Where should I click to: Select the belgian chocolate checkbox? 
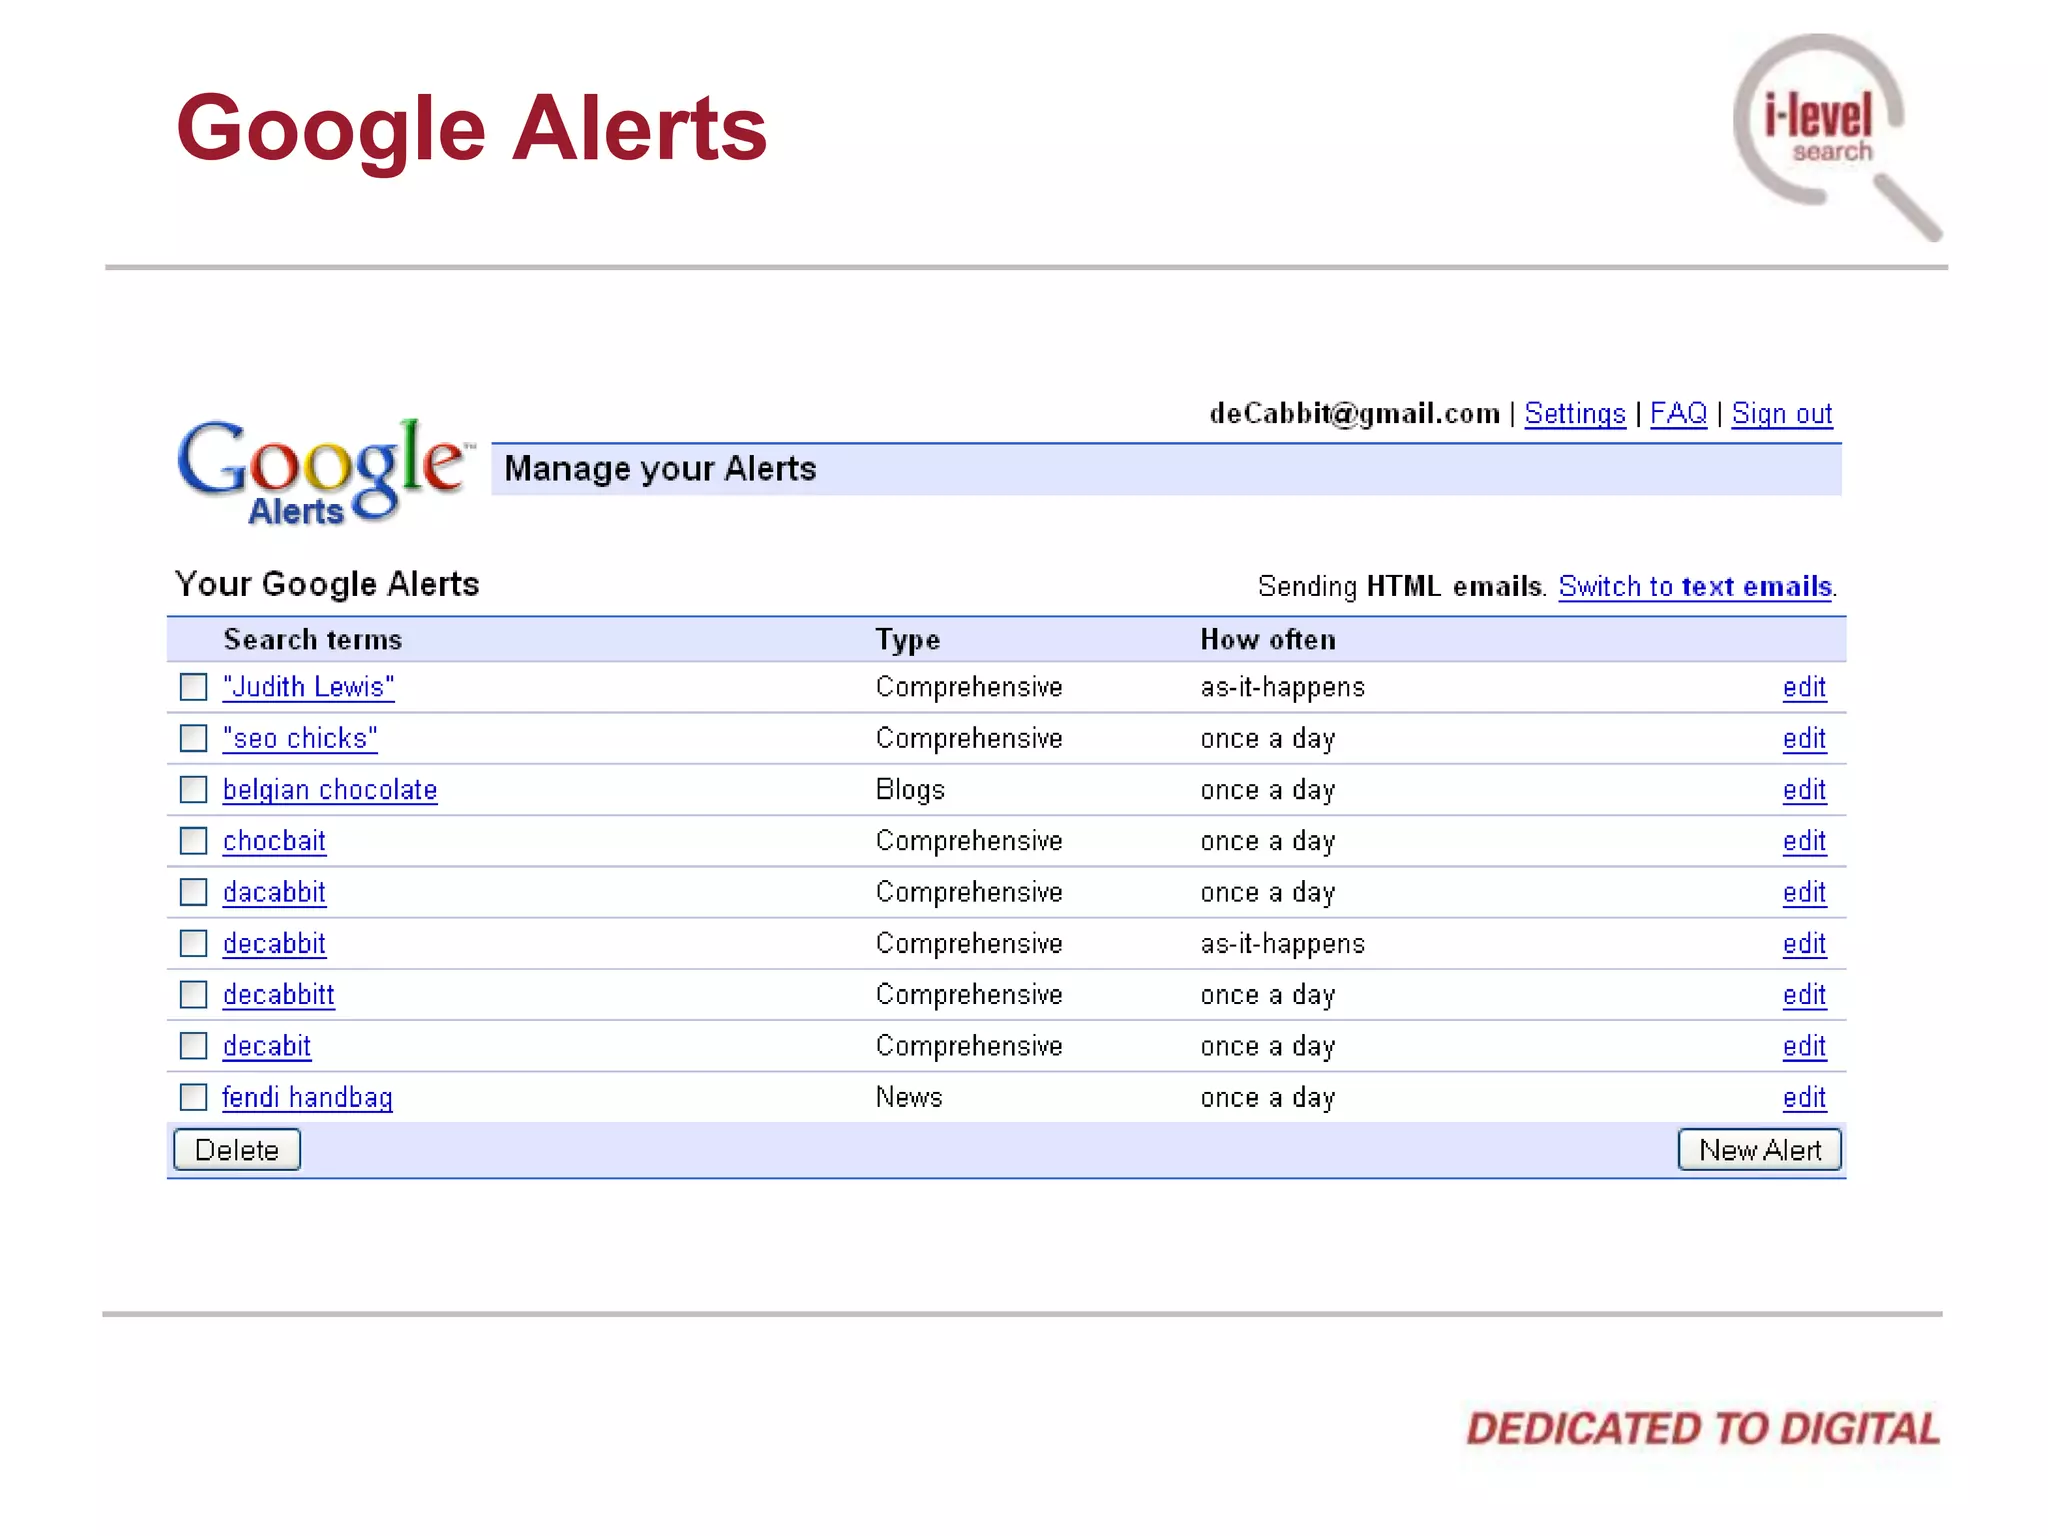click(193, 789)
